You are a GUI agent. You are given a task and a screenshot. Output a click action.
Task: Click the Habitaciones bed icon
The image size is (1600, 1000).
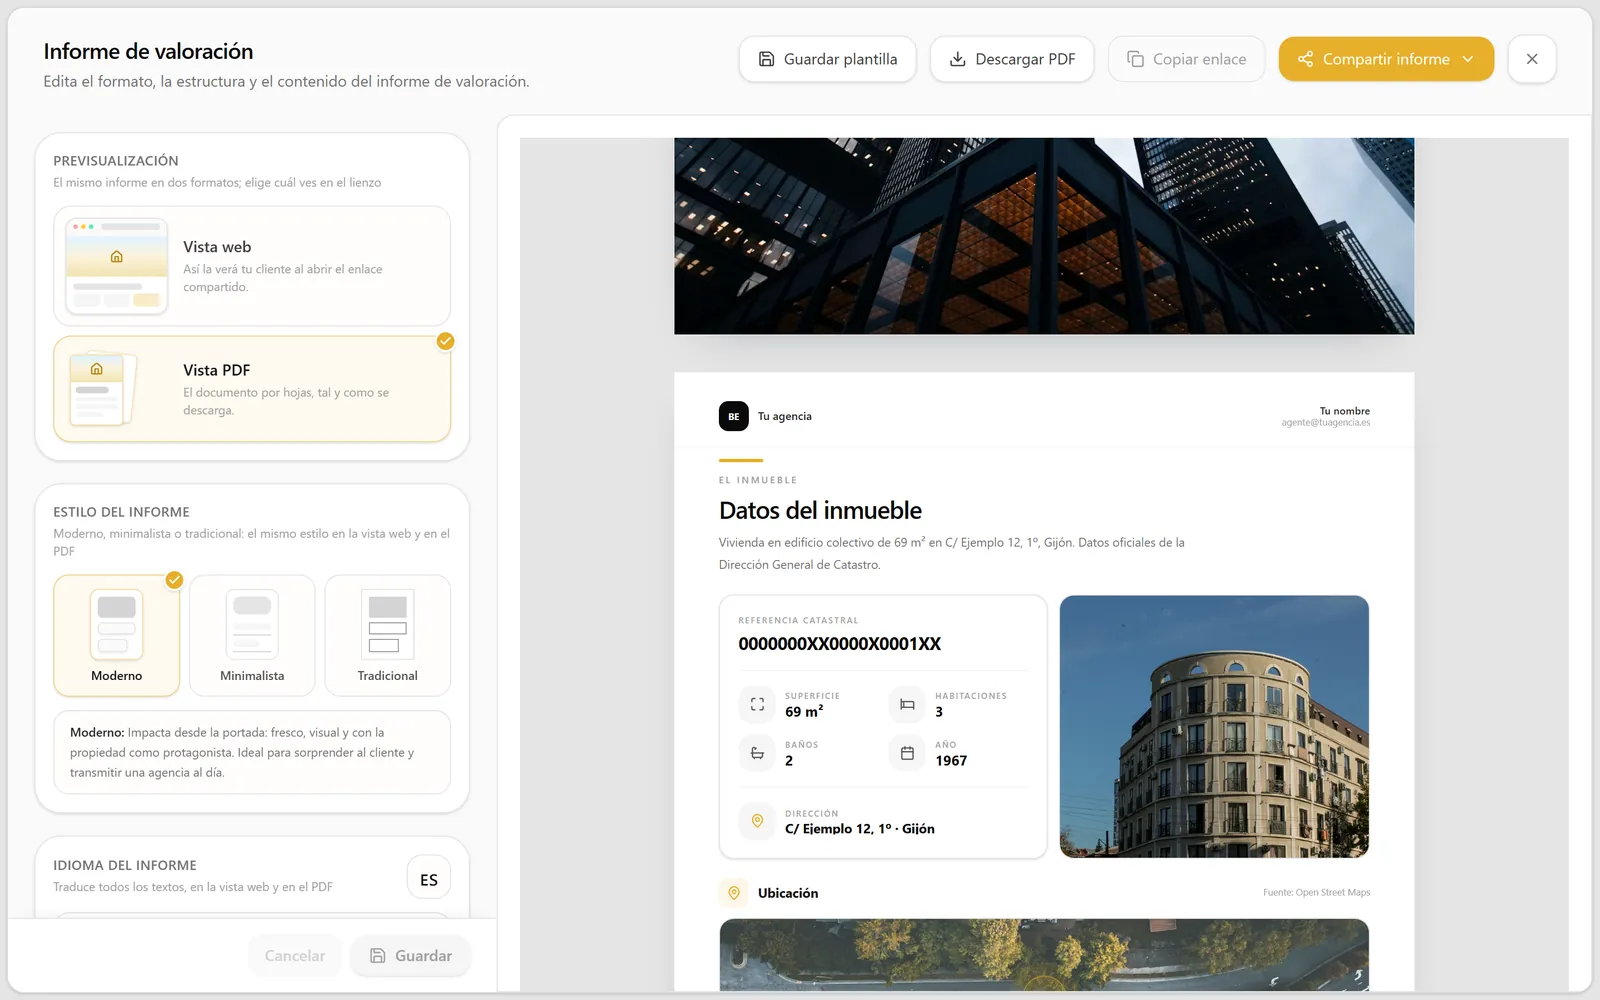(x=907, y=704)
